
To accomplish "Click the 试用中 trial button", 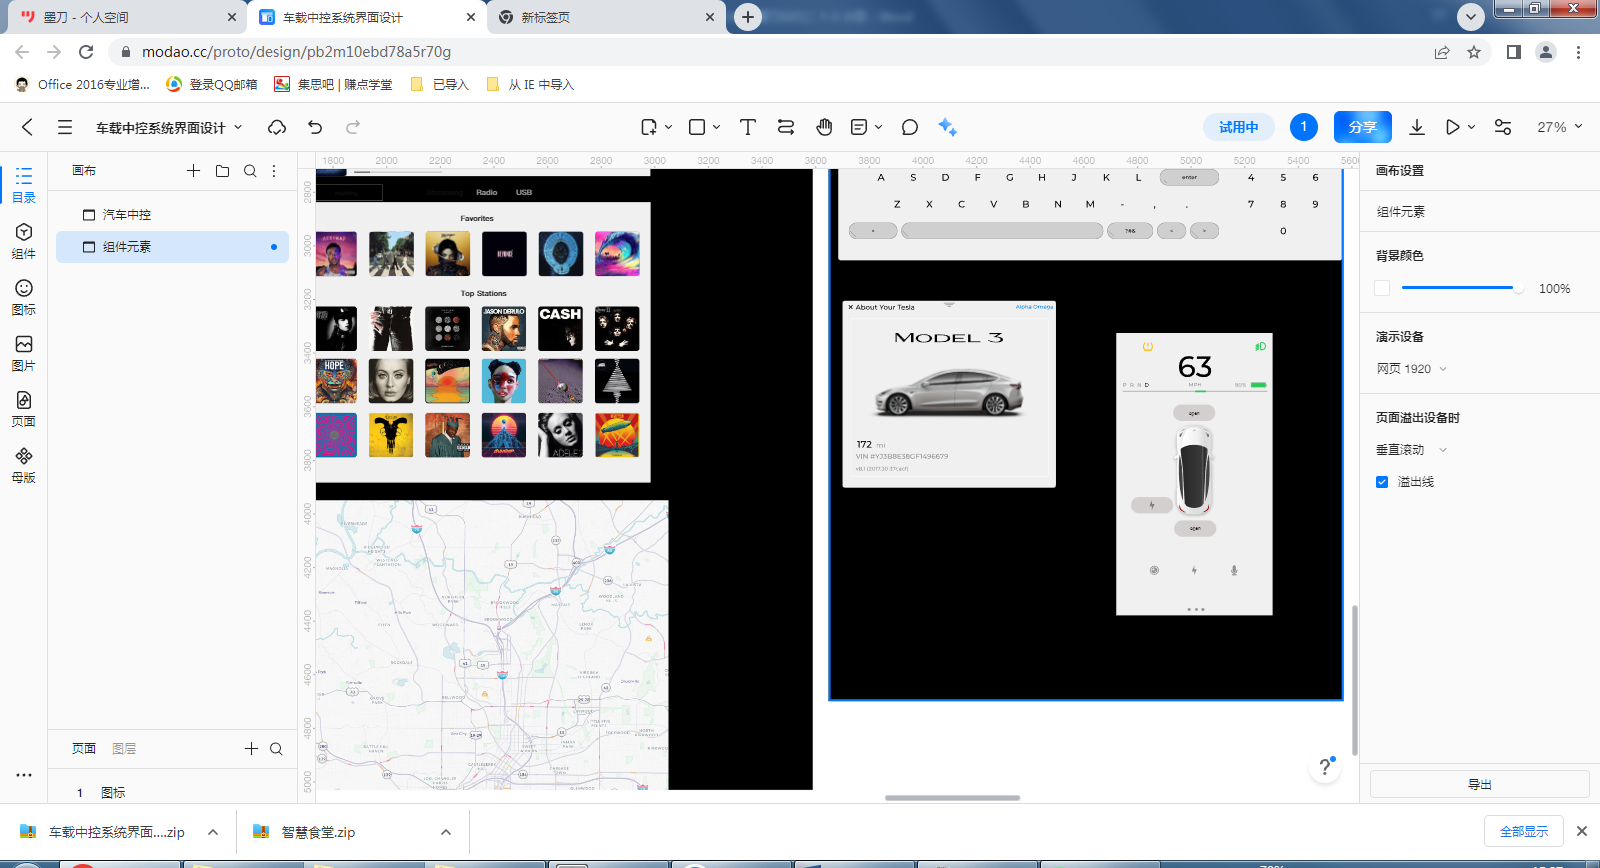I will (x=1238, y=127).
